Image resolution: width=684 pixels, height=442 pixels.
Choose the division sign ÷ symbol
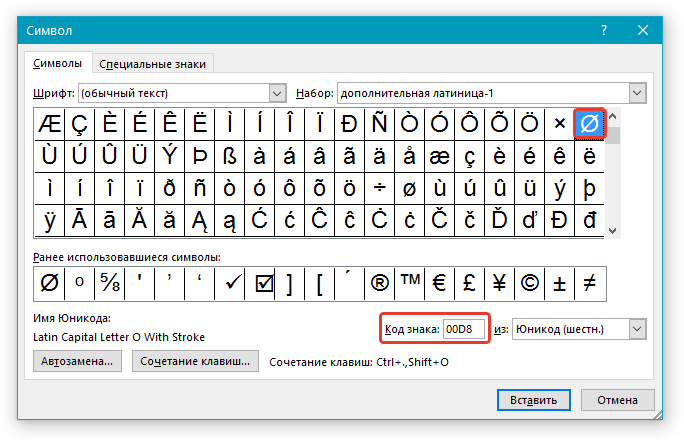coord(380,188)
